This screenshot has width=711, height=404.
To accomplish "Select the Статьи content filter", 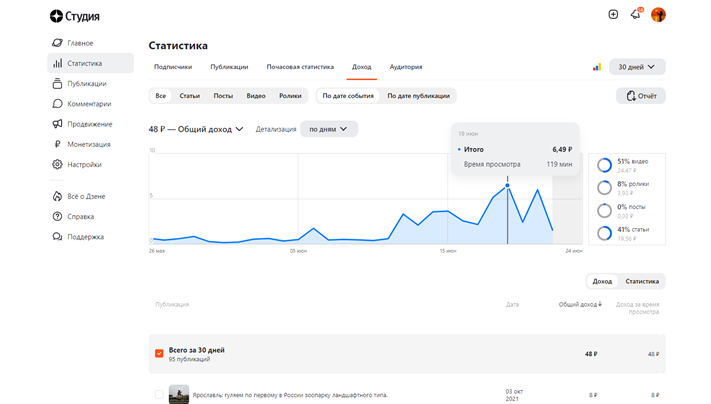I will tap(190, 96).
